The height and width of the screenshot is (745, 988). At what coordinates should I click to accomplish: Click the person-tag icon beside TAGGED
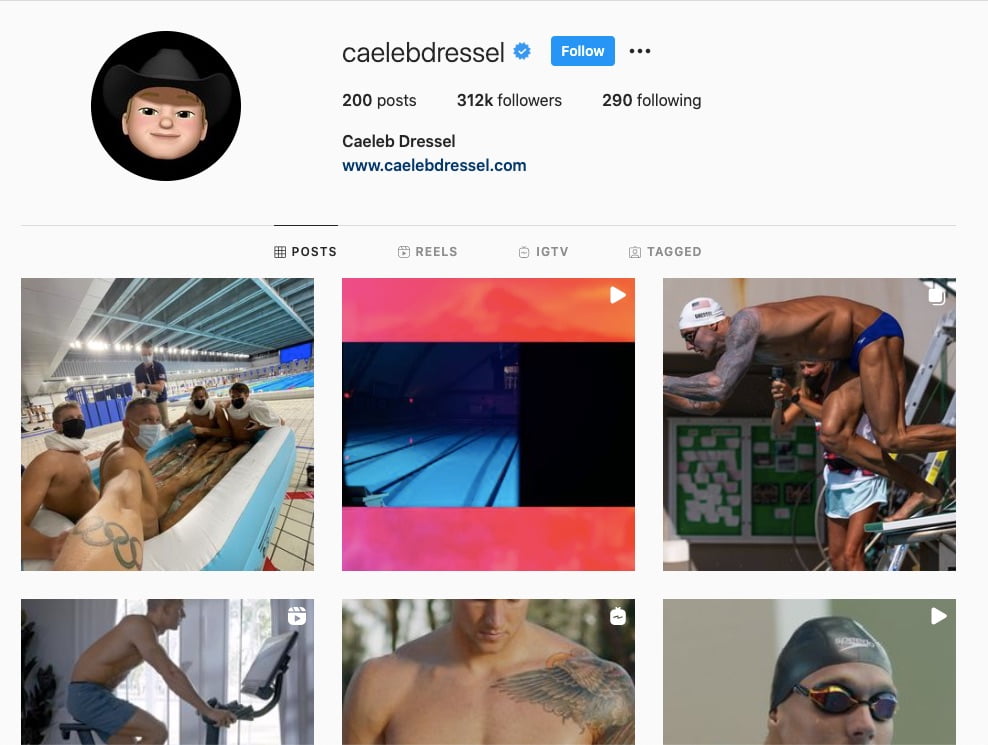click(x=635, y=252)
